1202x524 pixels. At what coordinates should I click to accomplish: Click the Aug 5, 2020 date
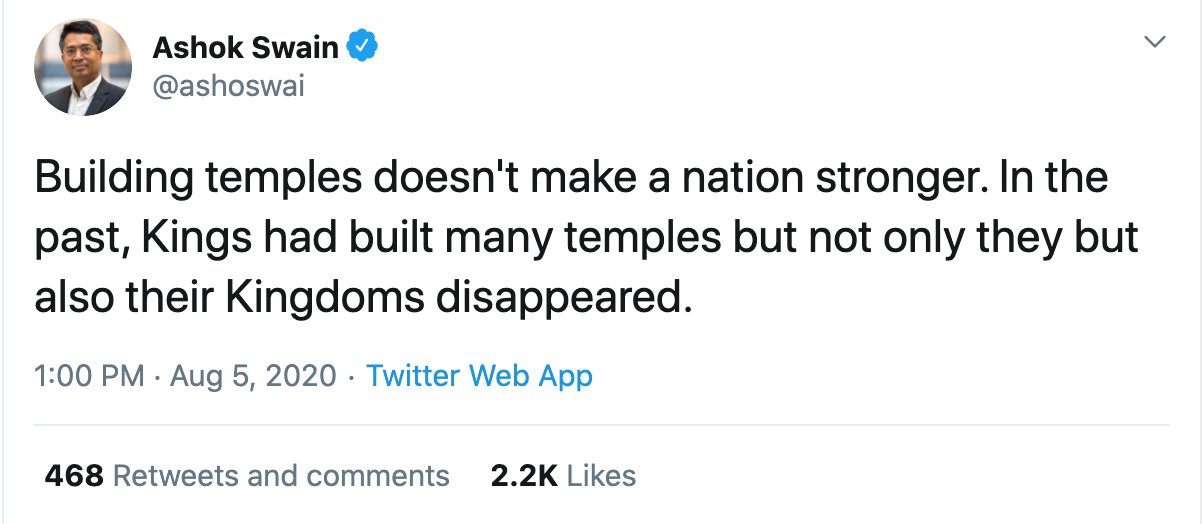point(253,376)
